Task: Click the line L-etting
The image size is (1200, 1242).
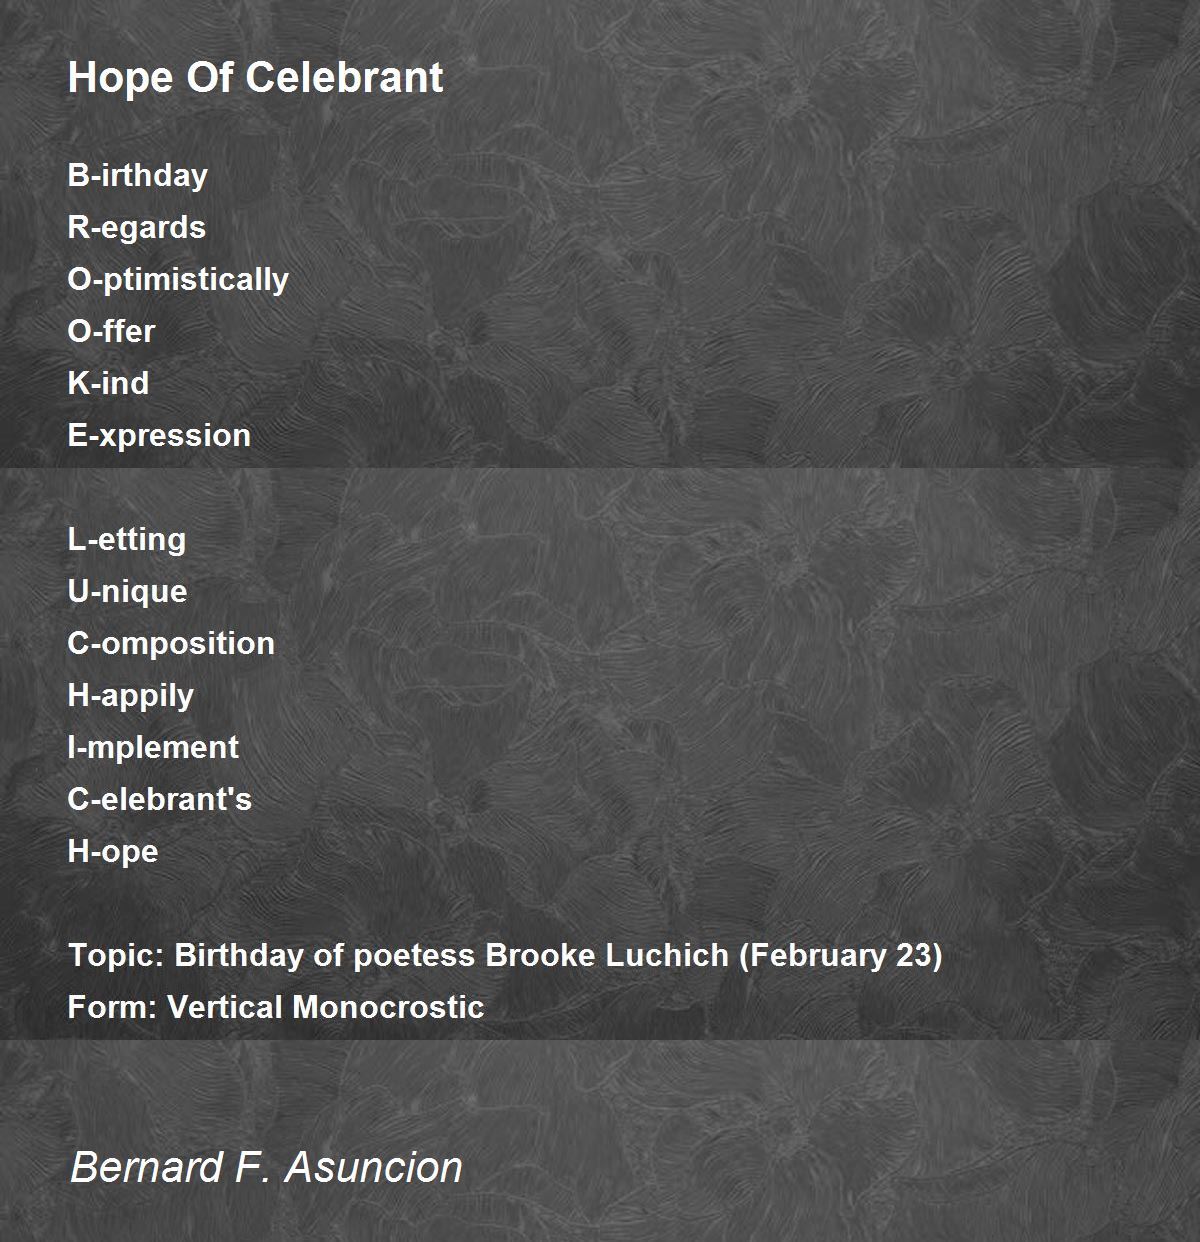Action: 127,540
